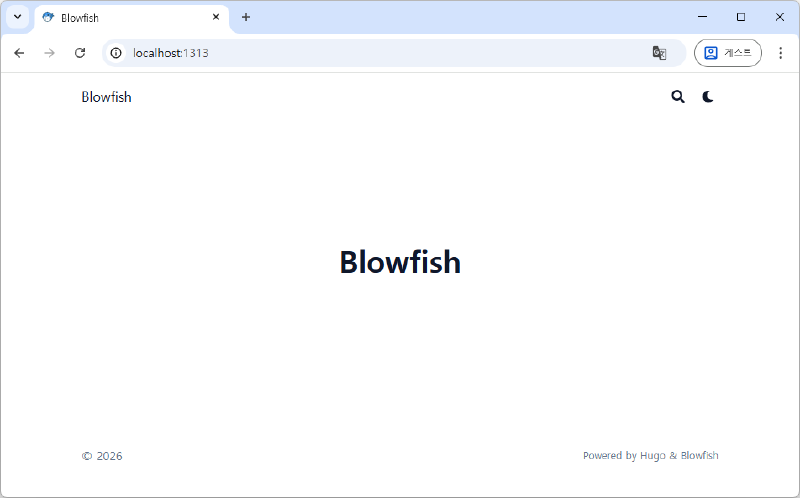View site information icon in address bar
The width and height of the screenshot is (800, 498).
click(116, 53)
